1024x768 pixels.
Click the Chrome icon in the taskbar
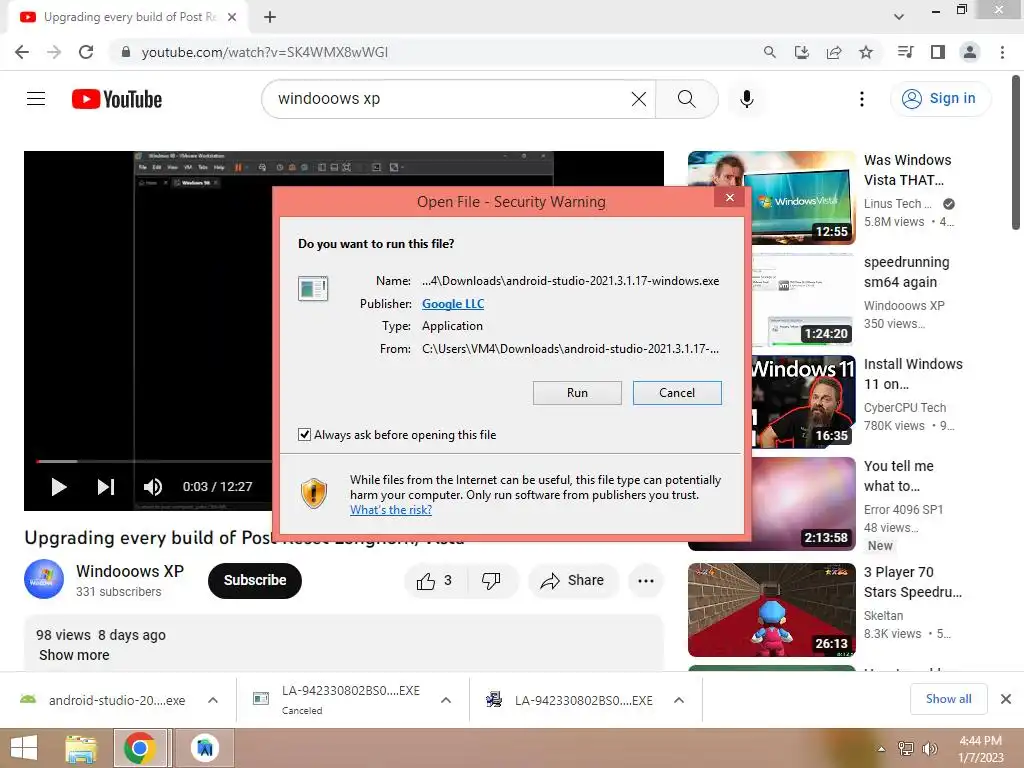pos(140,748)
